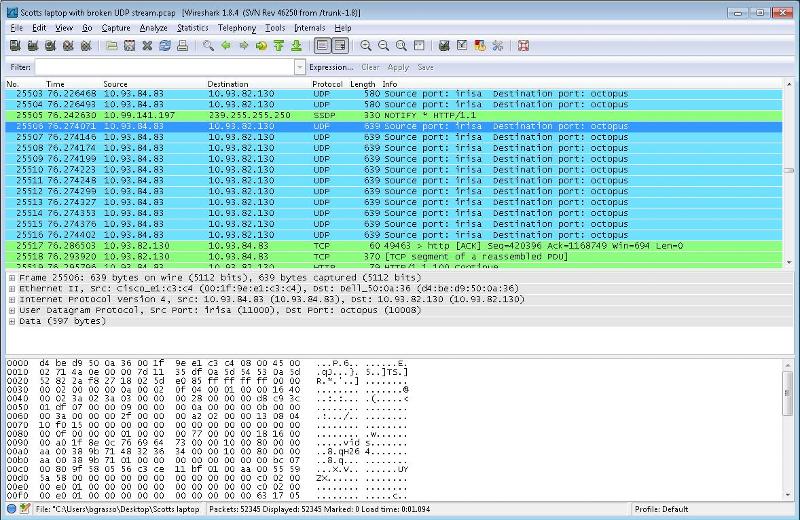Viewport: 800px width, 520px height.
Task: Open the filter history dropdown arrow
Action: pos(299,67)
